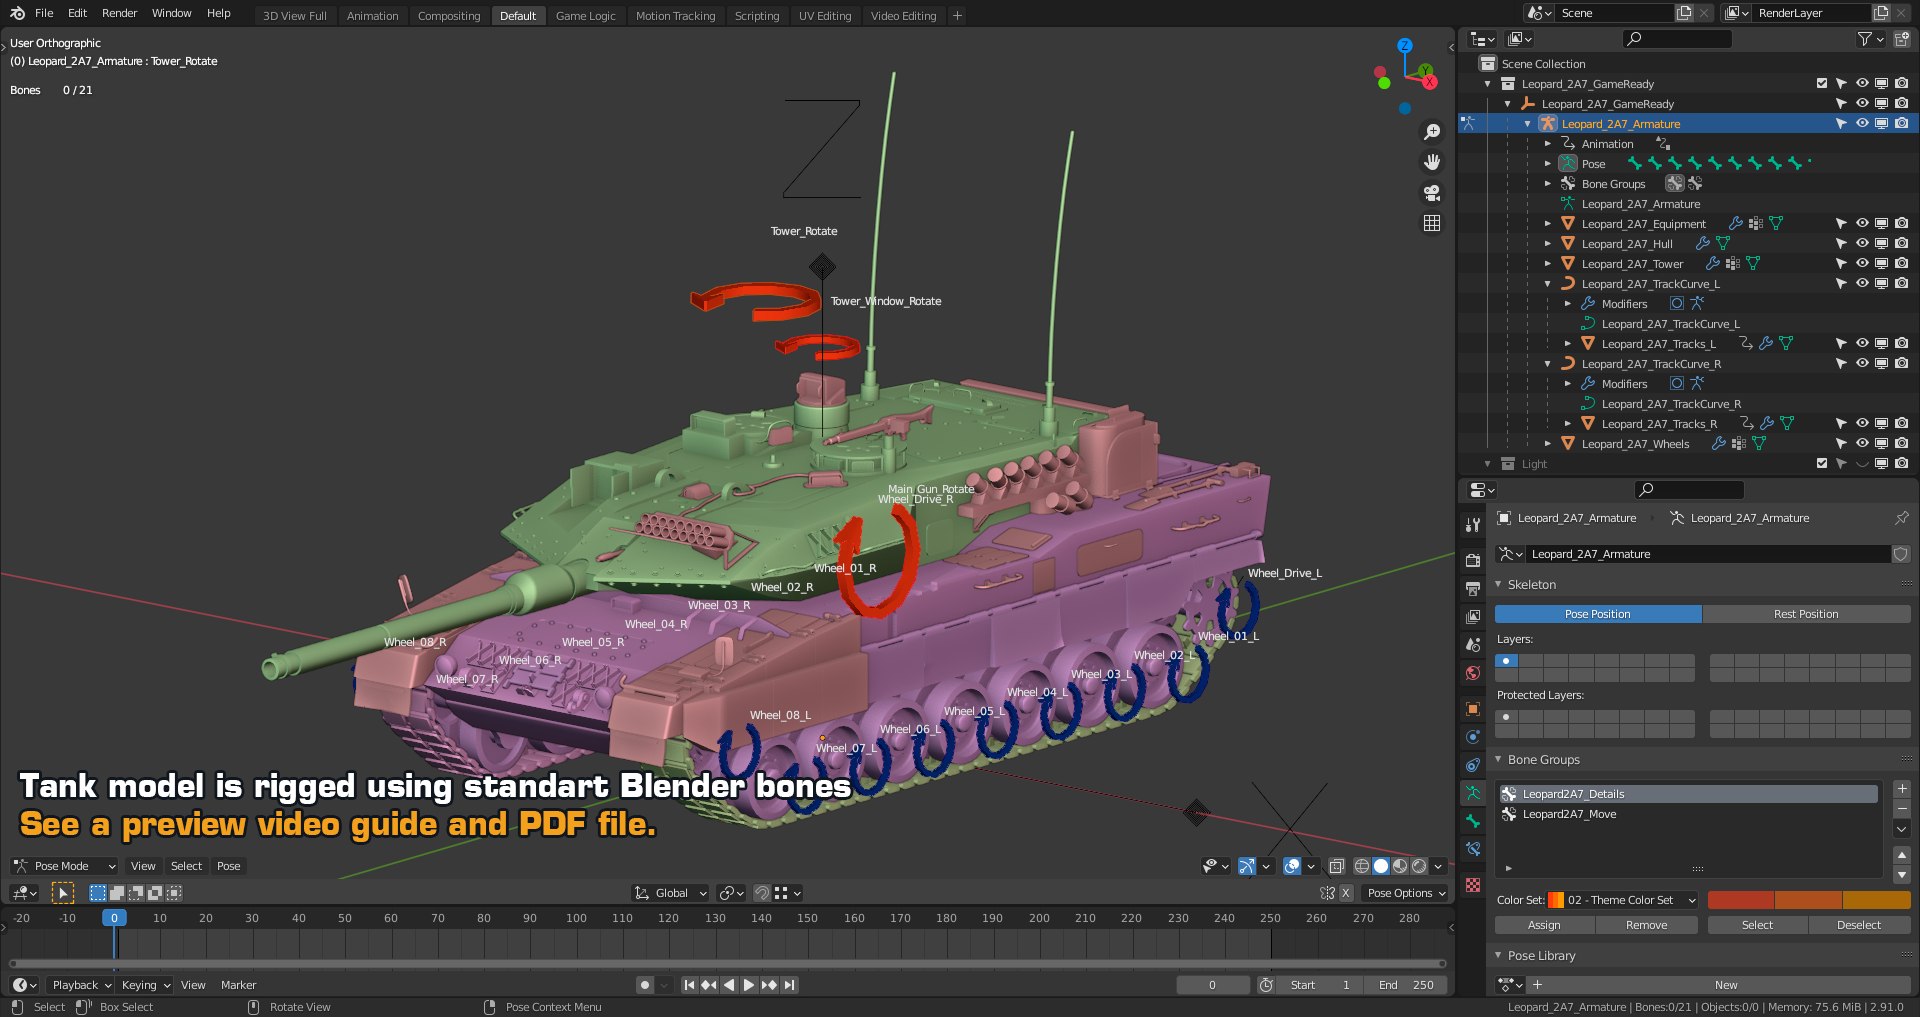Viewport: 1920px width, 1017px height.
Task: Hide Leopard_2A7_Tower in viewport
Action: (x=1862, y=264)
